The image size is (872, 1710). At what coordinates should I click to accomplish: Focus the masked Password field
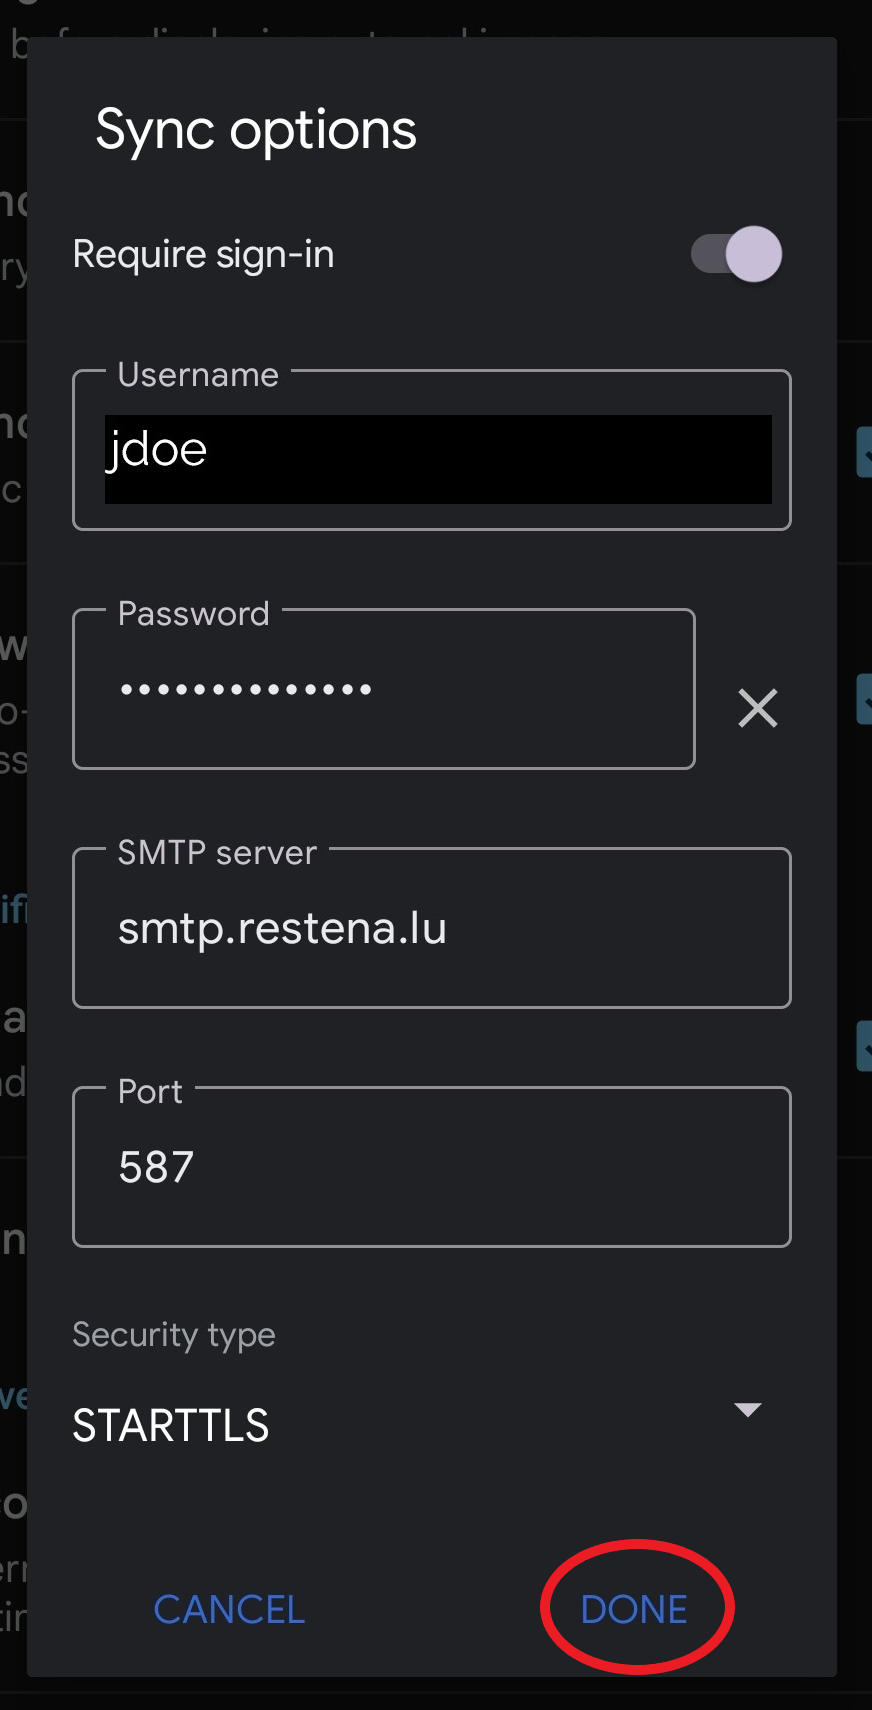[384, 689]
